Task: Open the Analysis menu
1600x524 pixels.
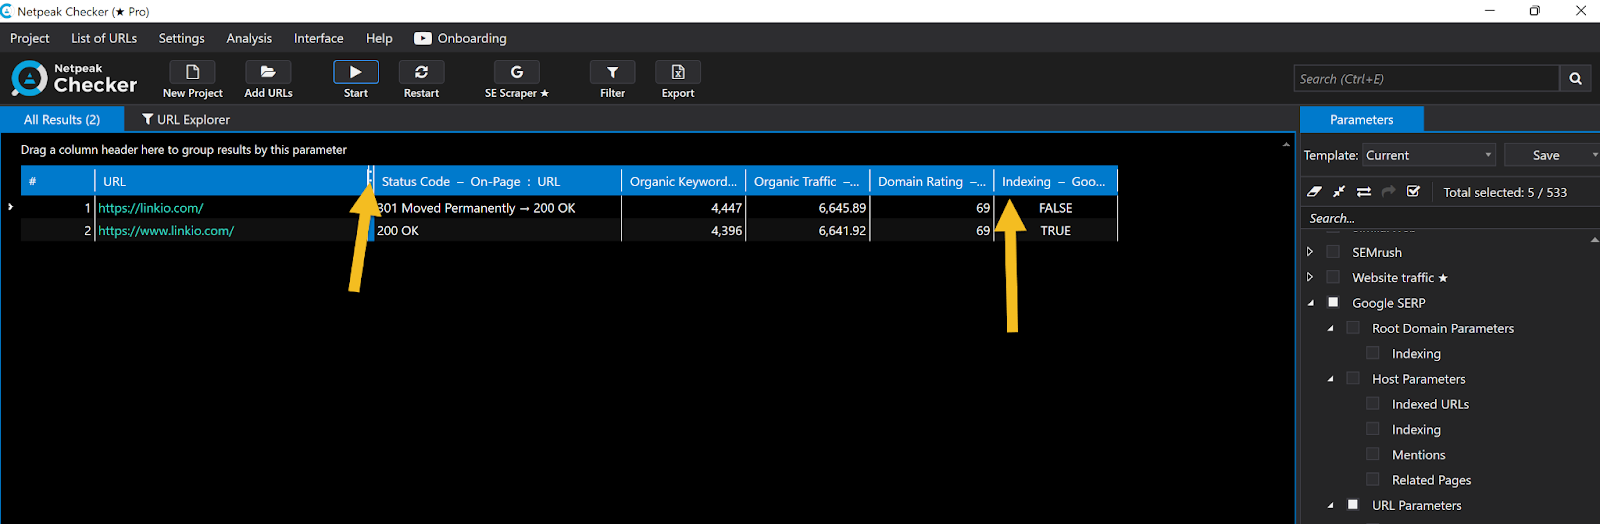Action: click(249, 38)
